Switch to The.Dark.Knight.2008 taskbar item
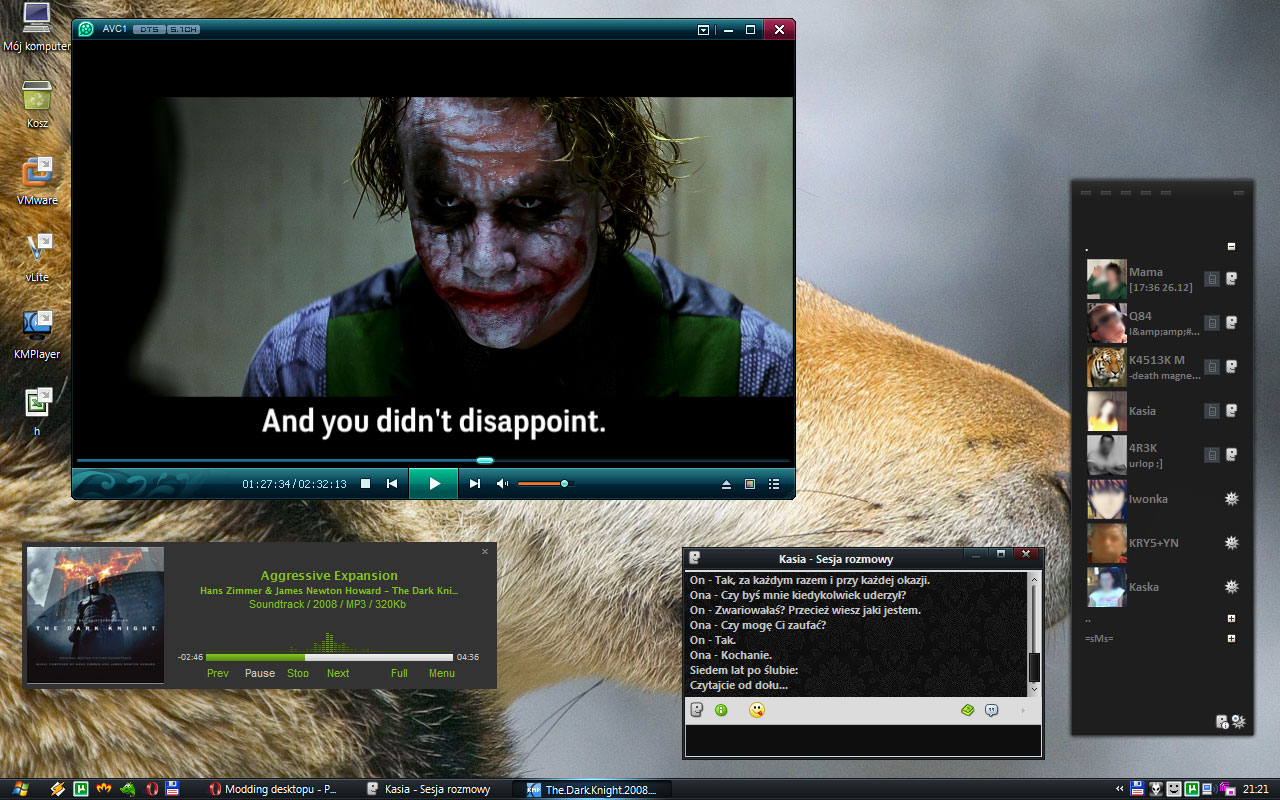 click(x=591, y=789)
